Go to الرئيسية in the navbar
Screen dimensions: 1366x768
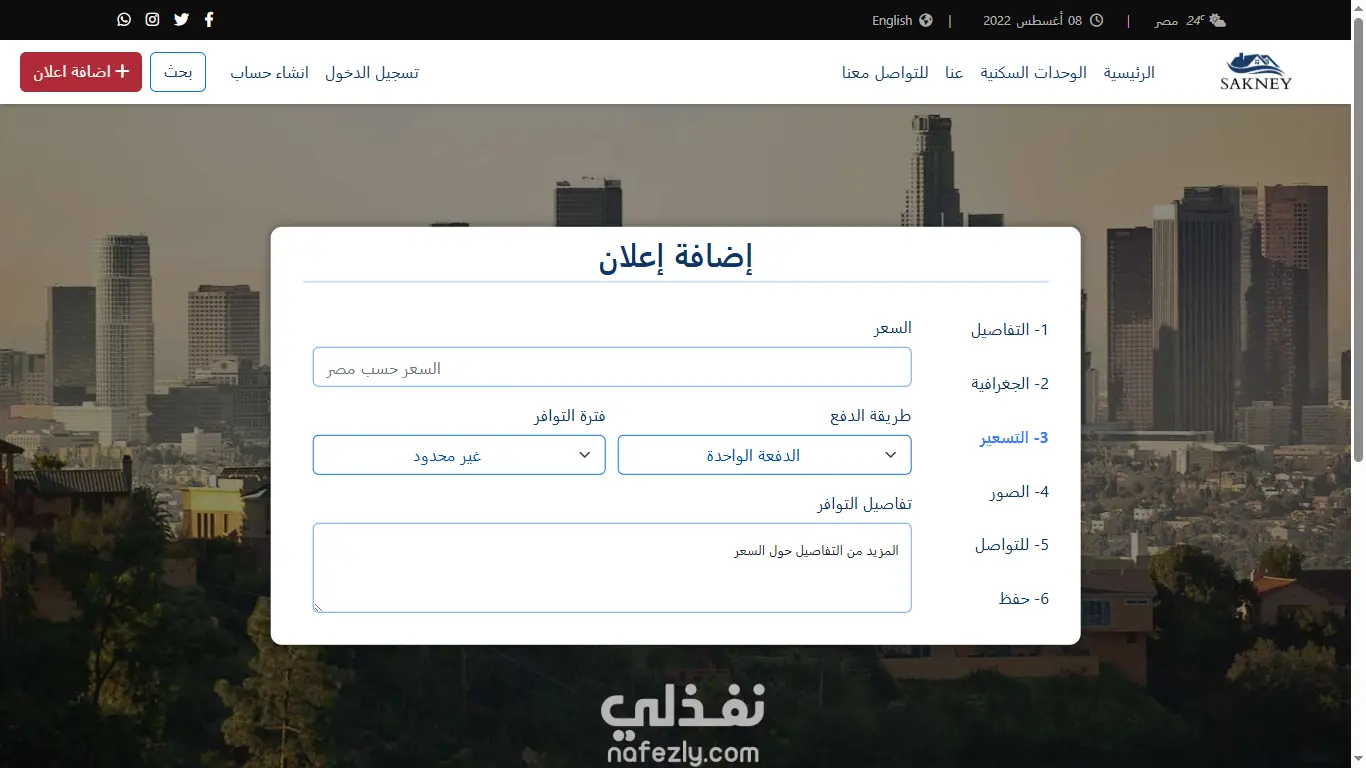point(1129,73)
